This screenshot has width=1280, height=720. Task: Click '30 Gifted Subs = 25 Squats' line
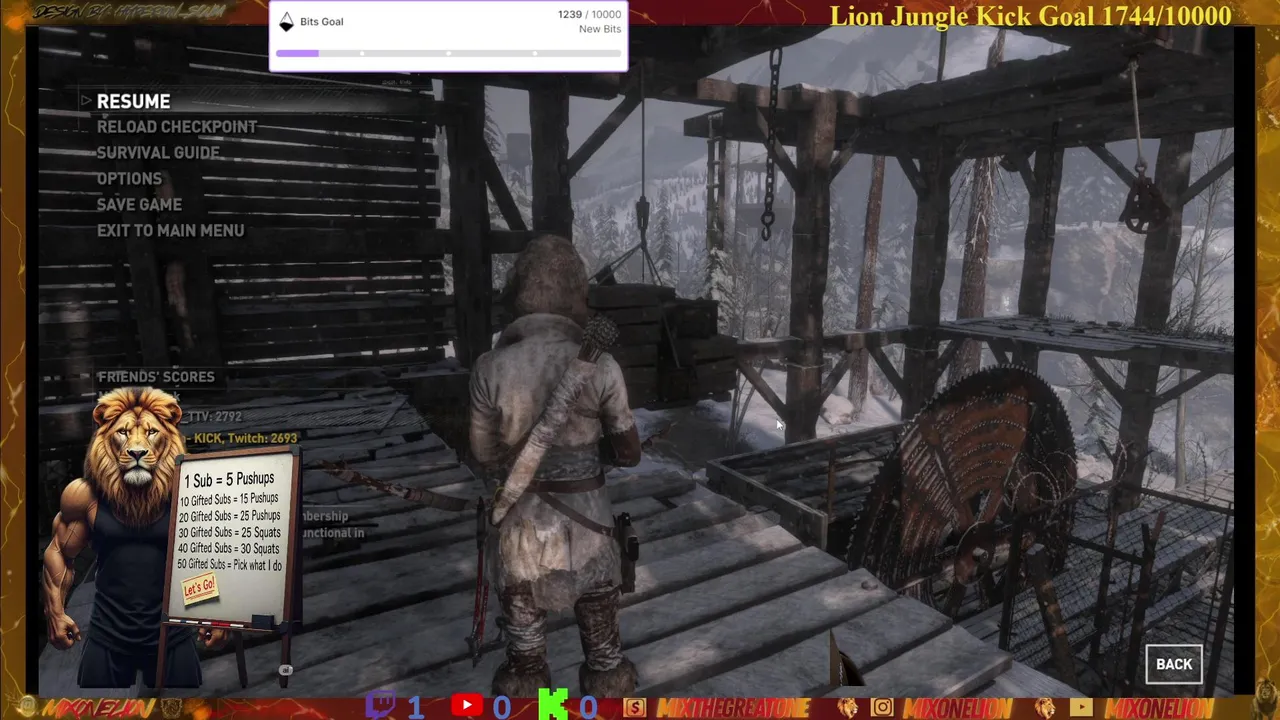[229, 533]
